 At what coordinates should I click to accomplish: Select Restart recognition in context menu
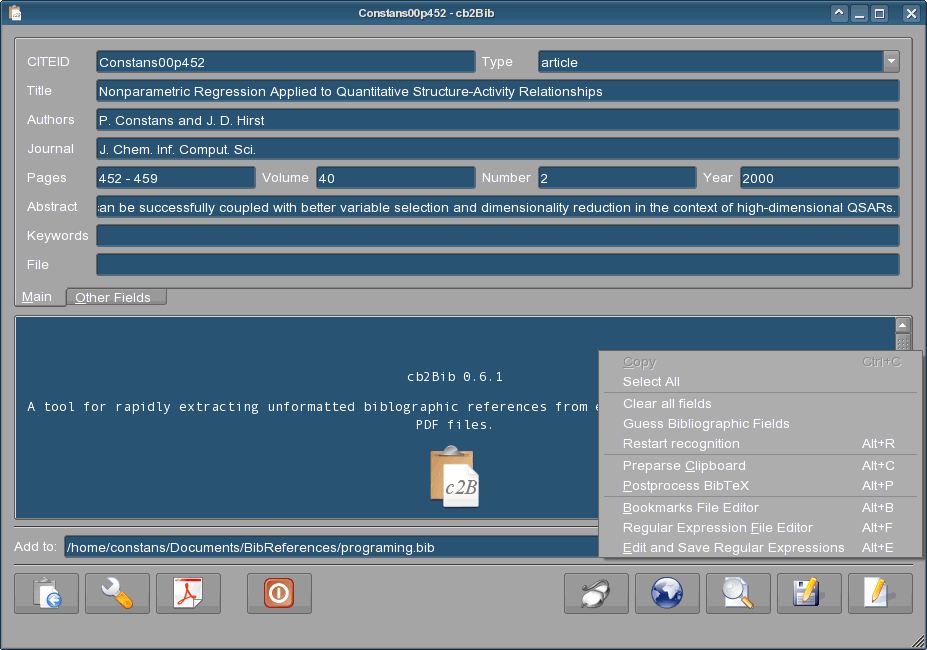pos(681,443)
